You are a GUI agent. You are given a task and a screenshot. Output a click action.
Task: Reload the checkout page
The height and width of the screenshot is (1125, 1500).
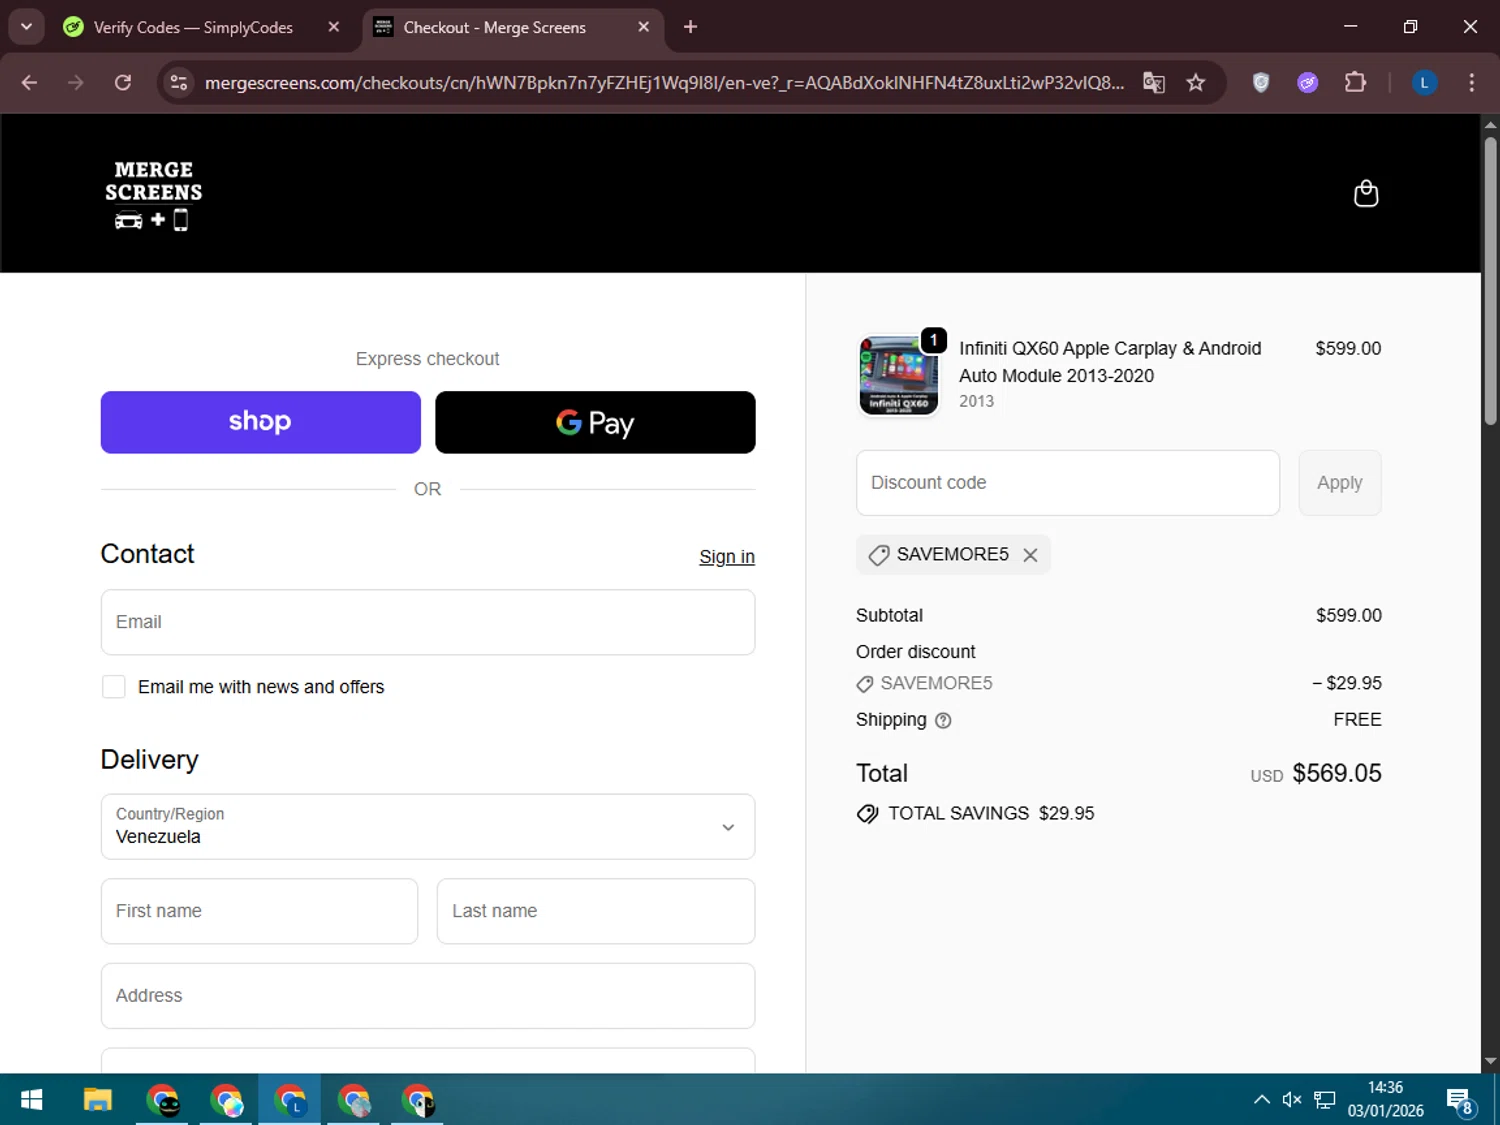click(x=123, y=83)
